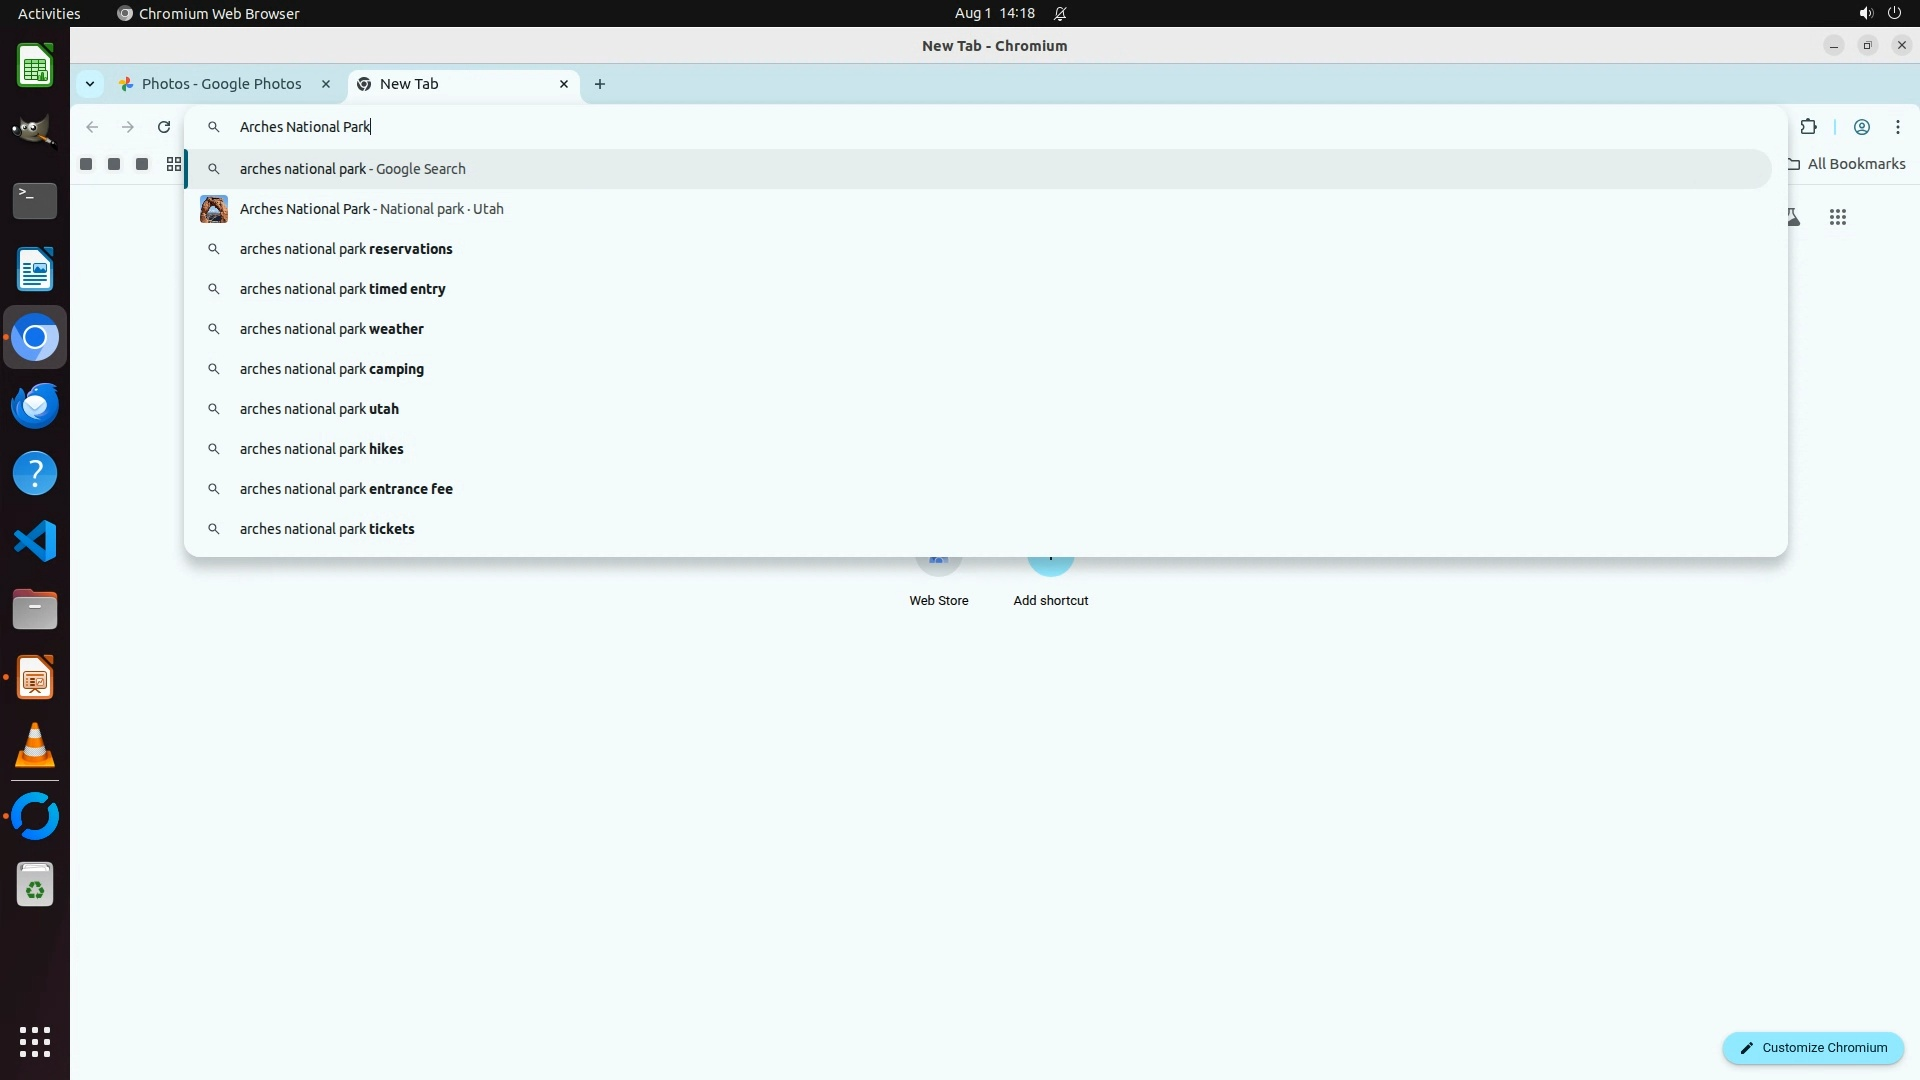Select Arches National Park Utah entity suggestion

click(x=371, y=209)
